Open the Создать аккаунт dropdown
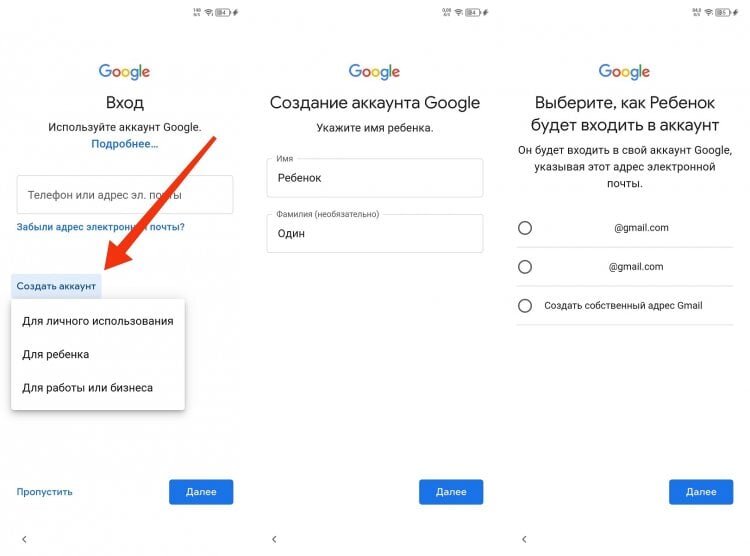Viewport: 750px width, 556px height. click(x=56, y=286)
